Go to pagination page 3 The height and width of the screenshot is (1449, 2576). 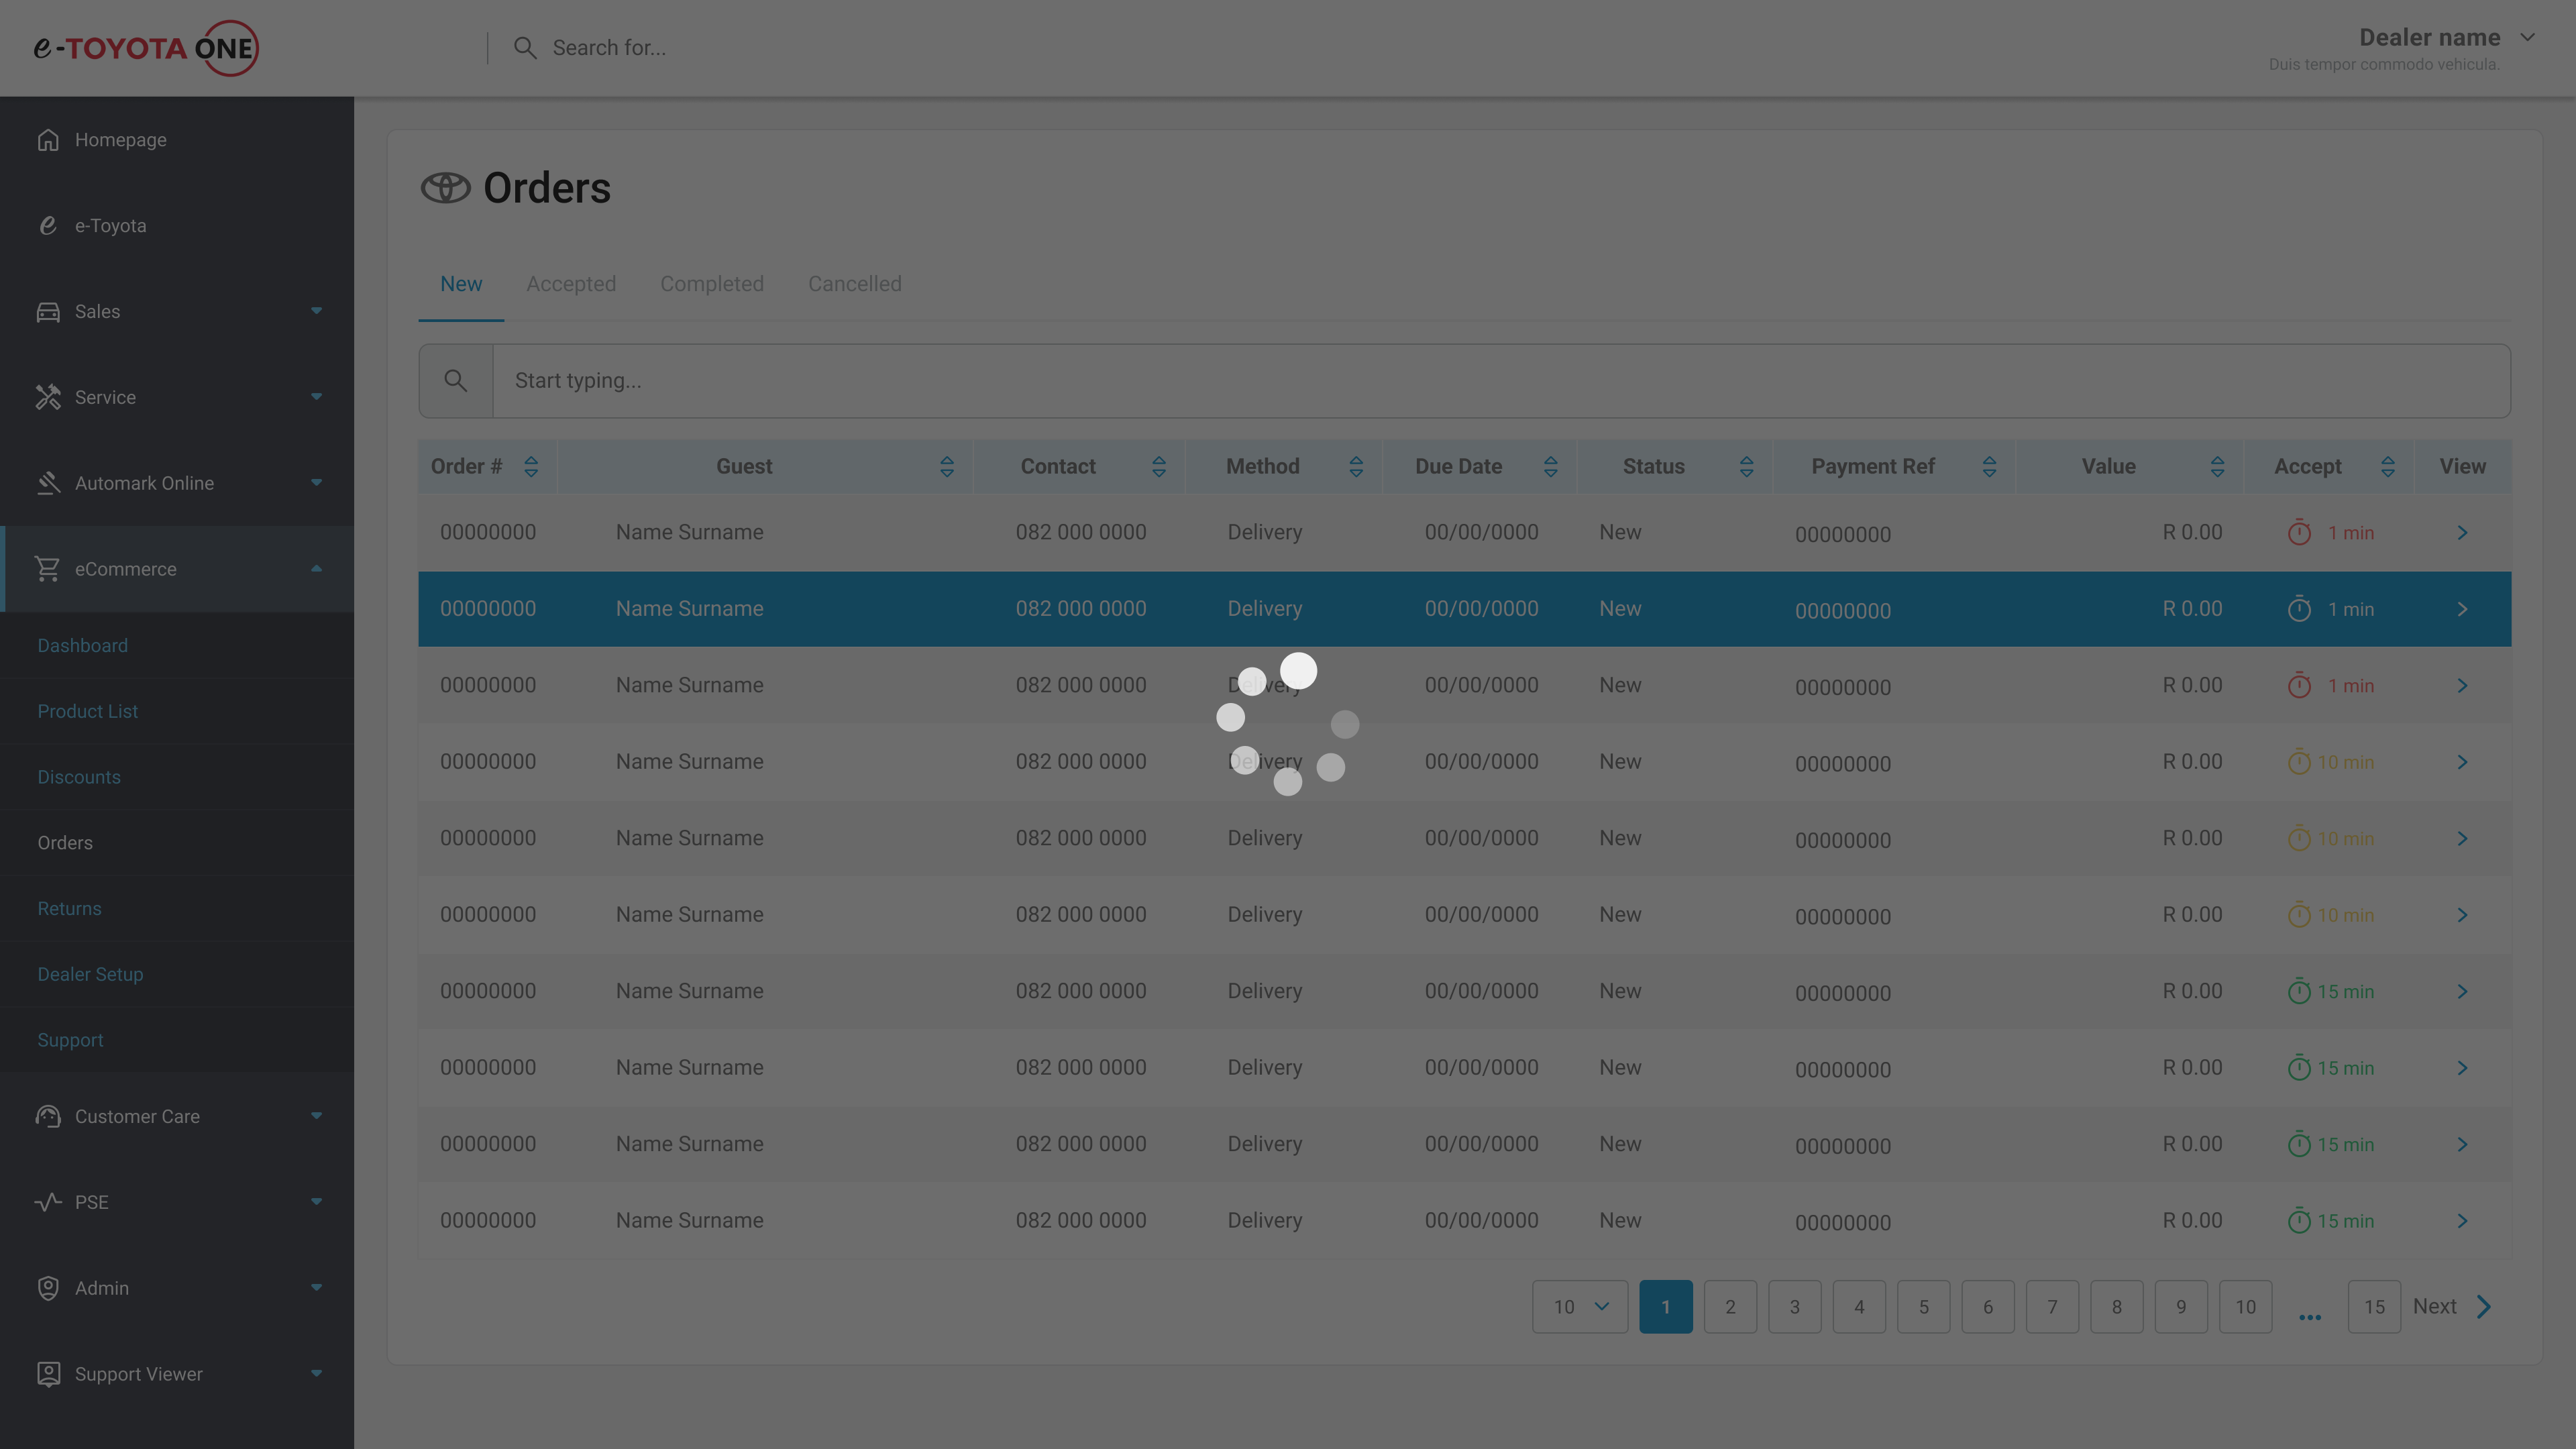pos(1794,1307)
